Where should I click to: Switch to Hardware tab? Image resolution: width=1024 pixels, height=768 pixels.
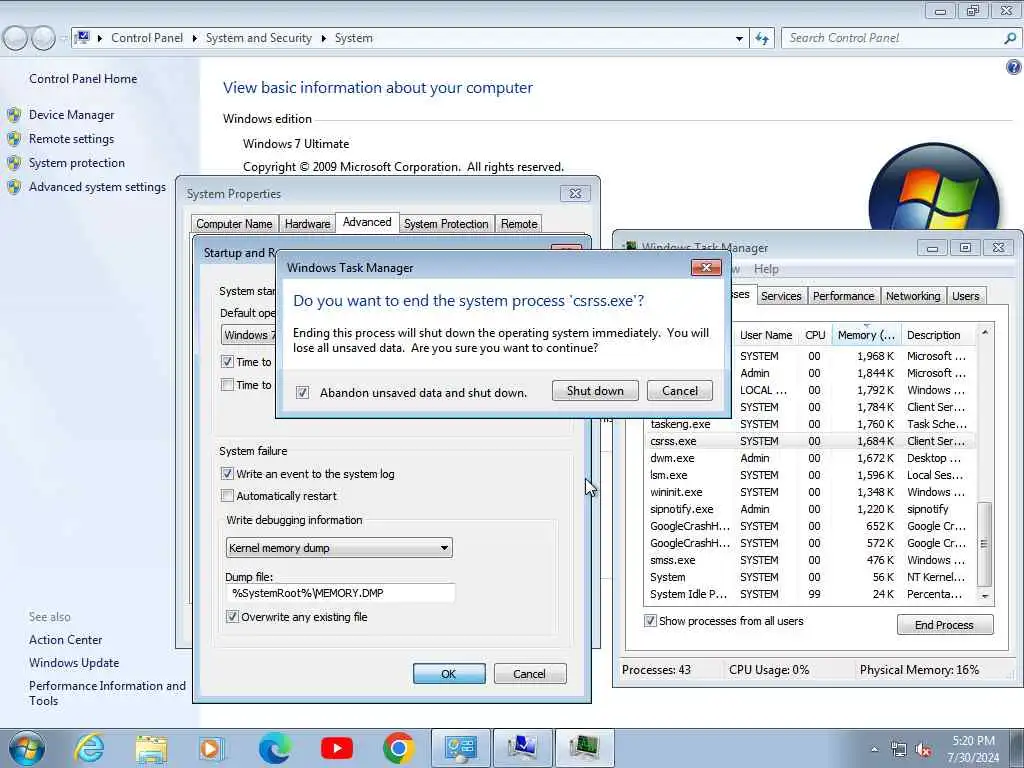[308, 223]
